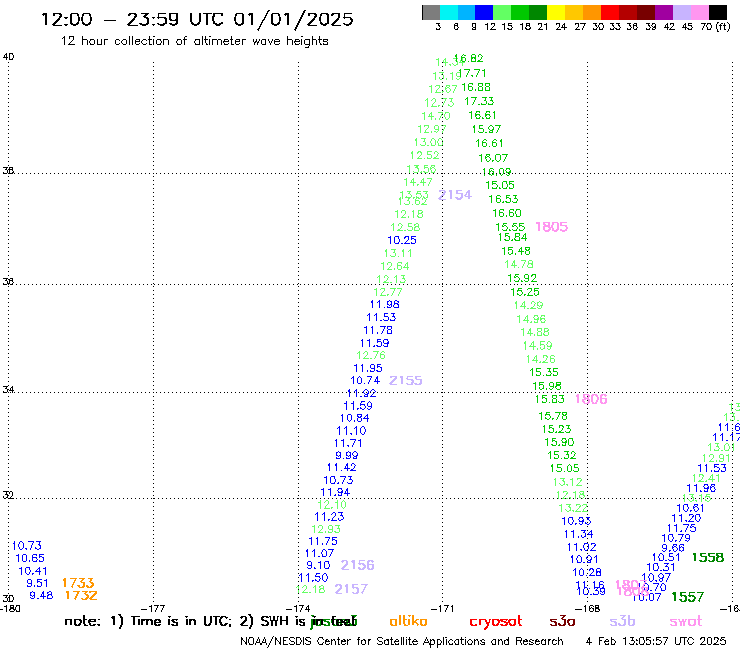Screen dimensions: 740x650
Task: Click the wave height value 16.60
Action: pos(507,213)
